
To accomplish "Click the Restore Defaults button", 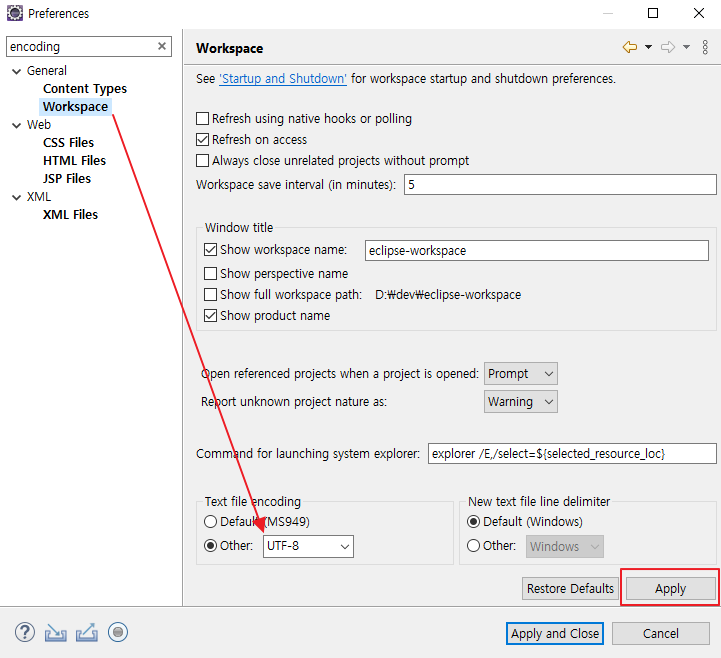I will coord(570,589).
